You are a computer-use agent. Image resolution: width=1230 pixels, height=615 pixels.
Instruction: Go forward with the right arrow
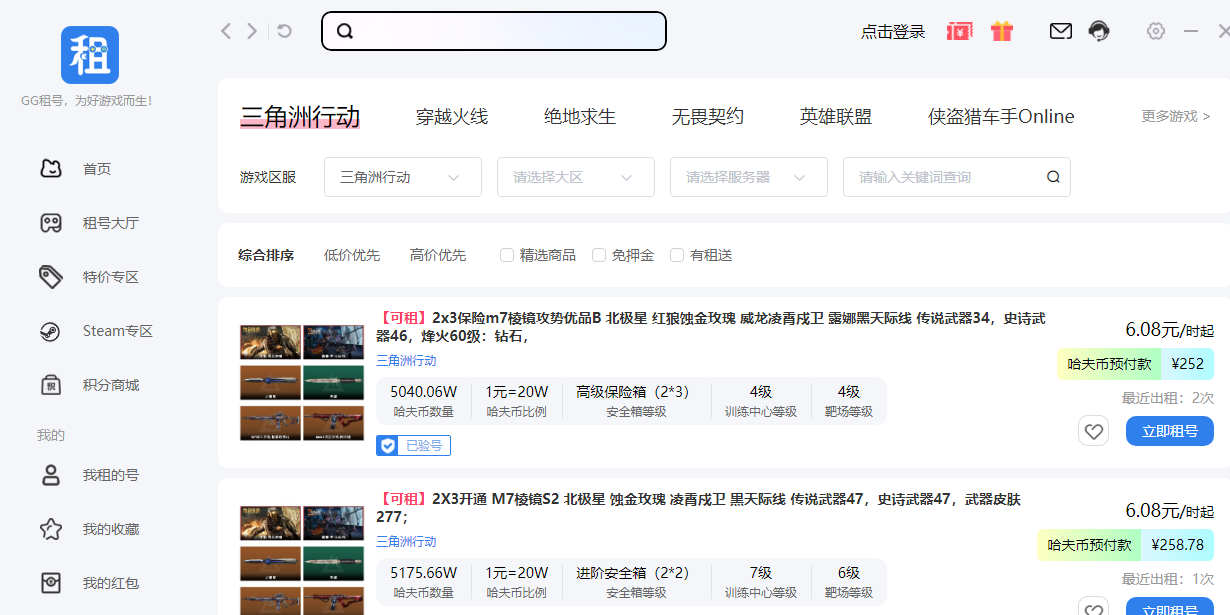point(252,31)
